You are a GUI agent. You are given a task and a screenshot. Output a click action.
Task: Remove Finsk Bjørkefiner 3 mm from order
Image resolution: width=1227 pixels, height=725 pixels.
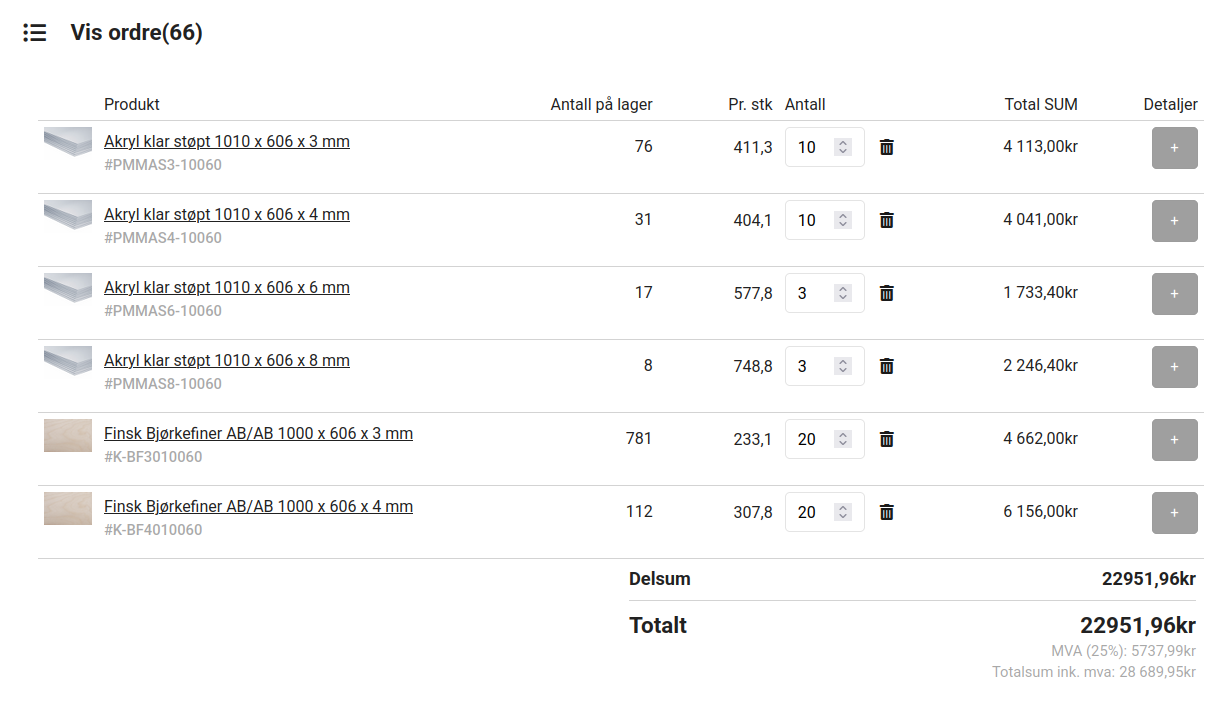point(886,439)
